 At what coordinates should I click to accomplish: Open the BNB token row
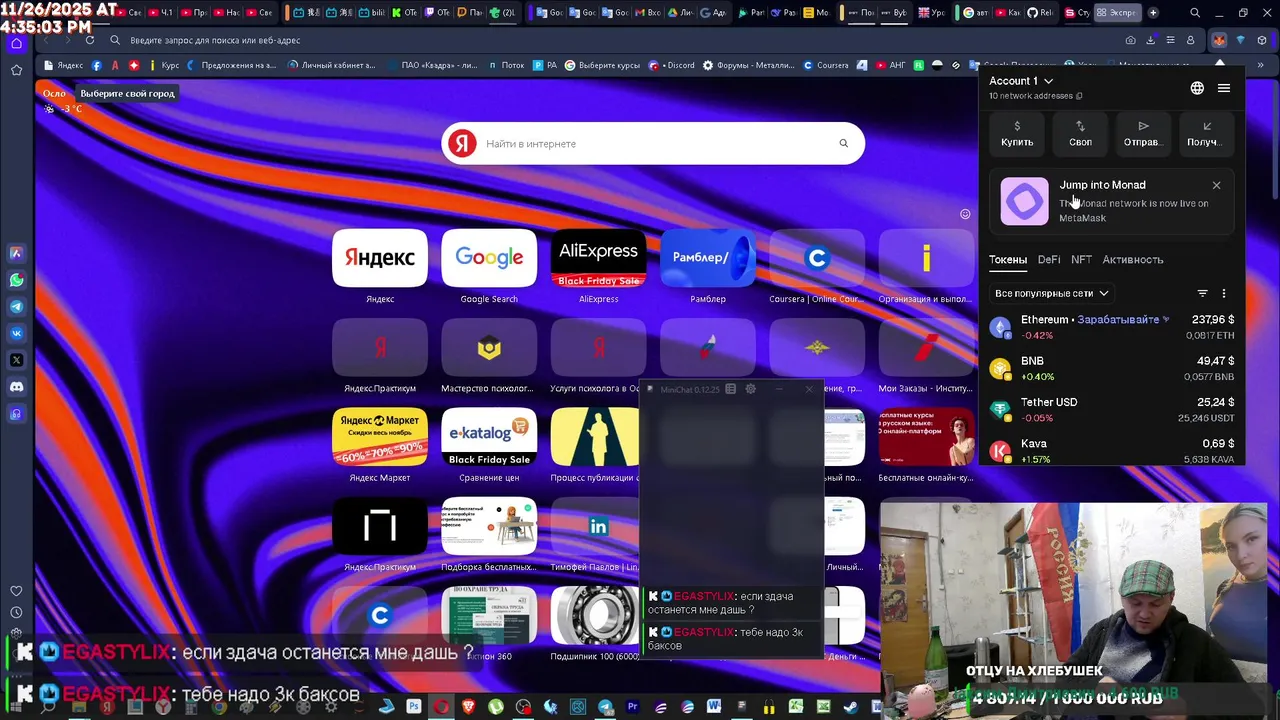1111,368
